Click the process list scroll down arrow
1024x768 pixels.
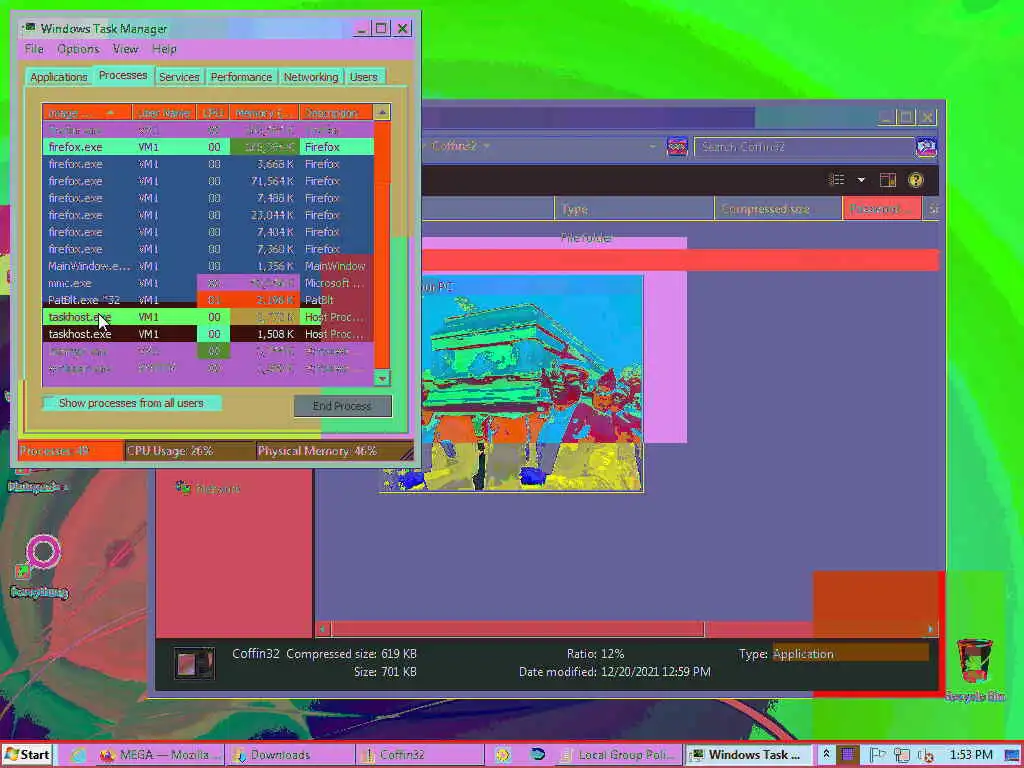(x=382, y=377)
